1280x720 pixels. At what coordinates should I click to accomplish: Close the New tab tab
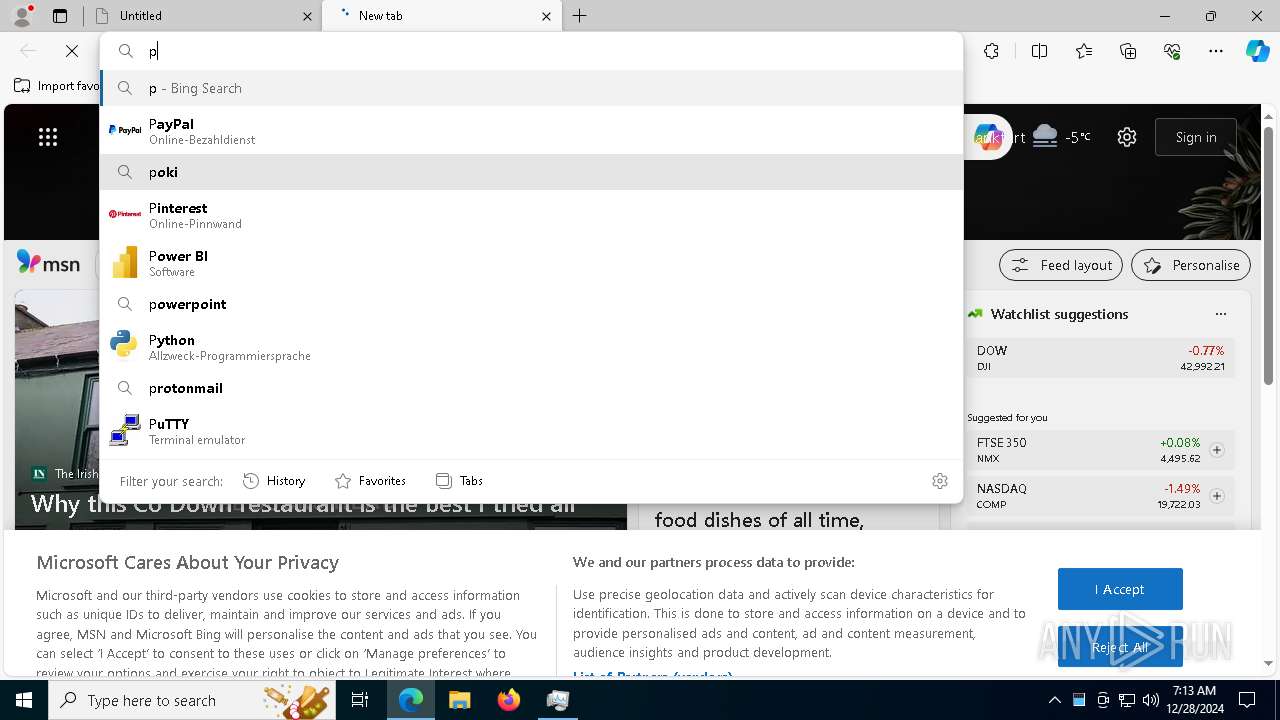click(x=546, y=16)
